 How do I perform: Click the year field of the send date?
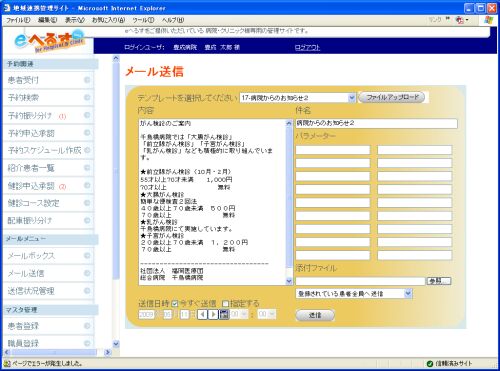coord(146,314)
